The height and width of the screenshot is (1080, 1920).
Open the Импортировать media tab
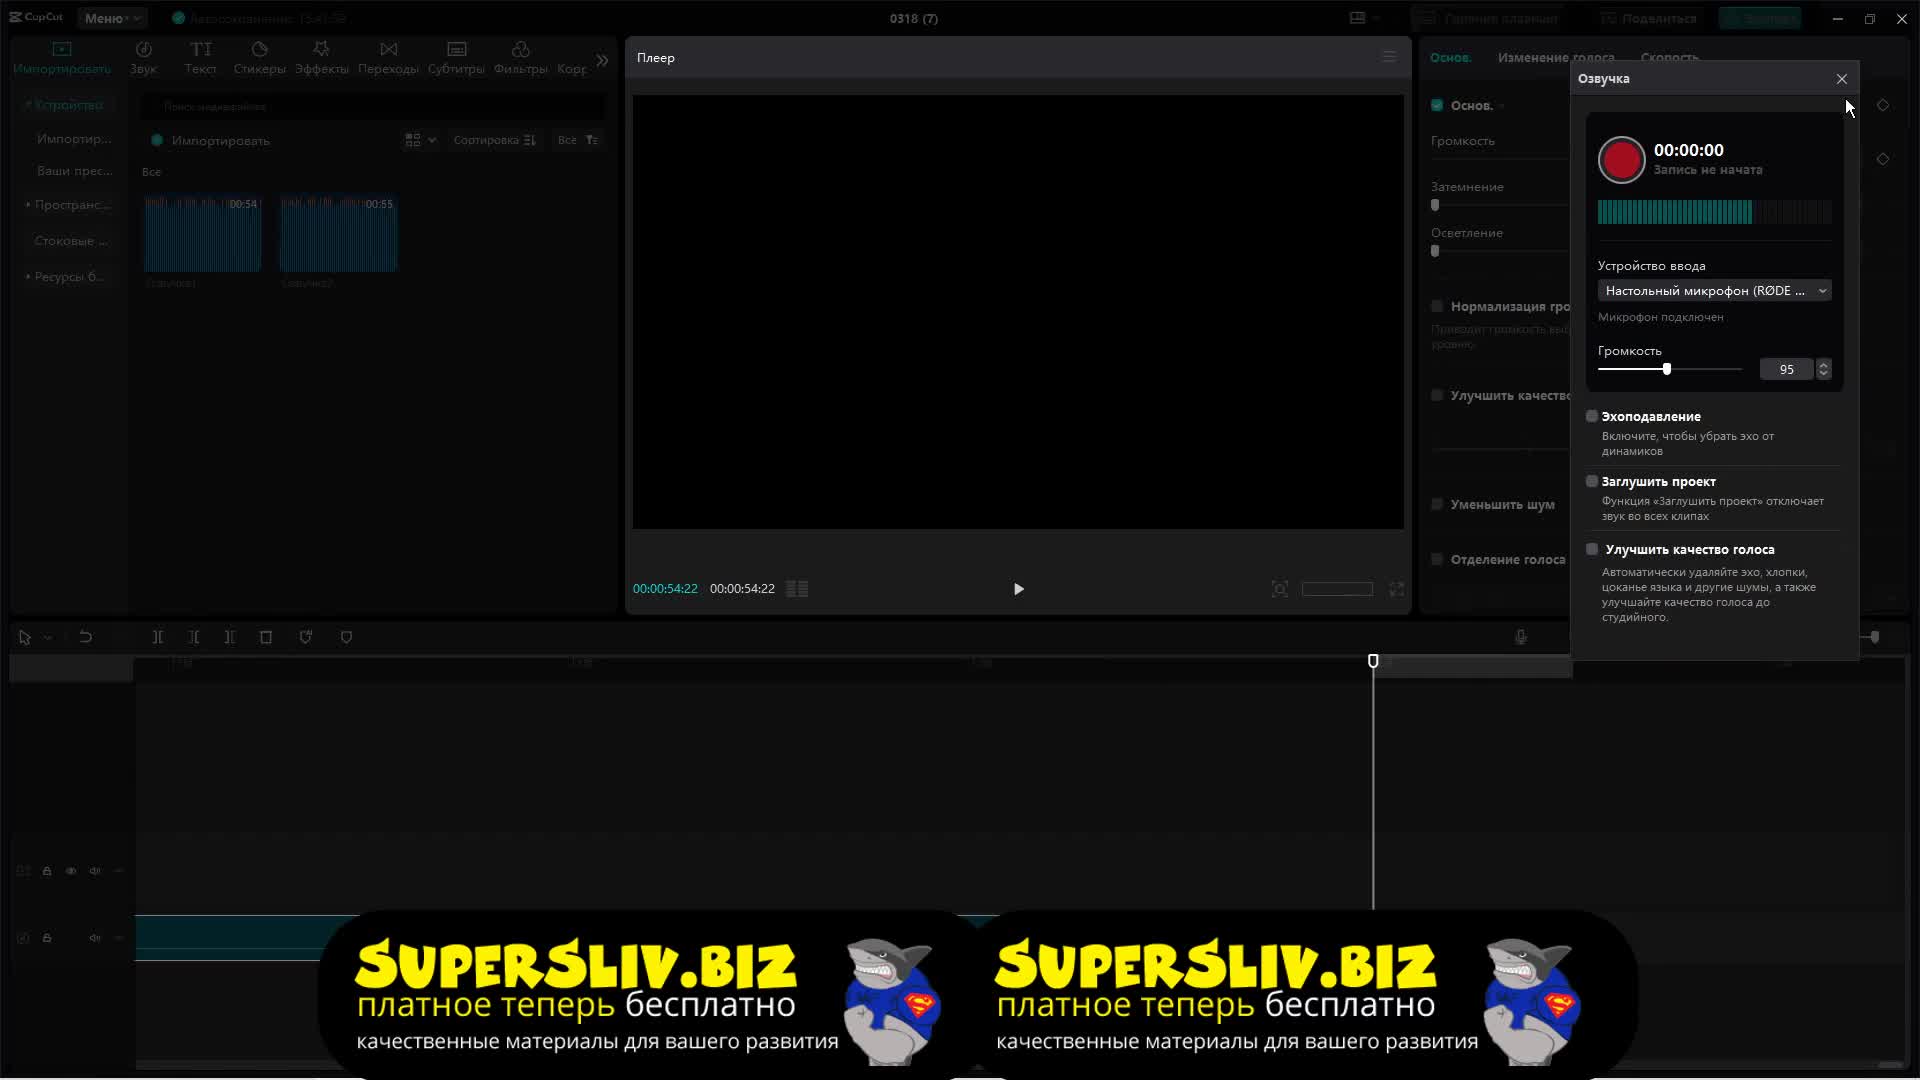(x=62, y=58)
